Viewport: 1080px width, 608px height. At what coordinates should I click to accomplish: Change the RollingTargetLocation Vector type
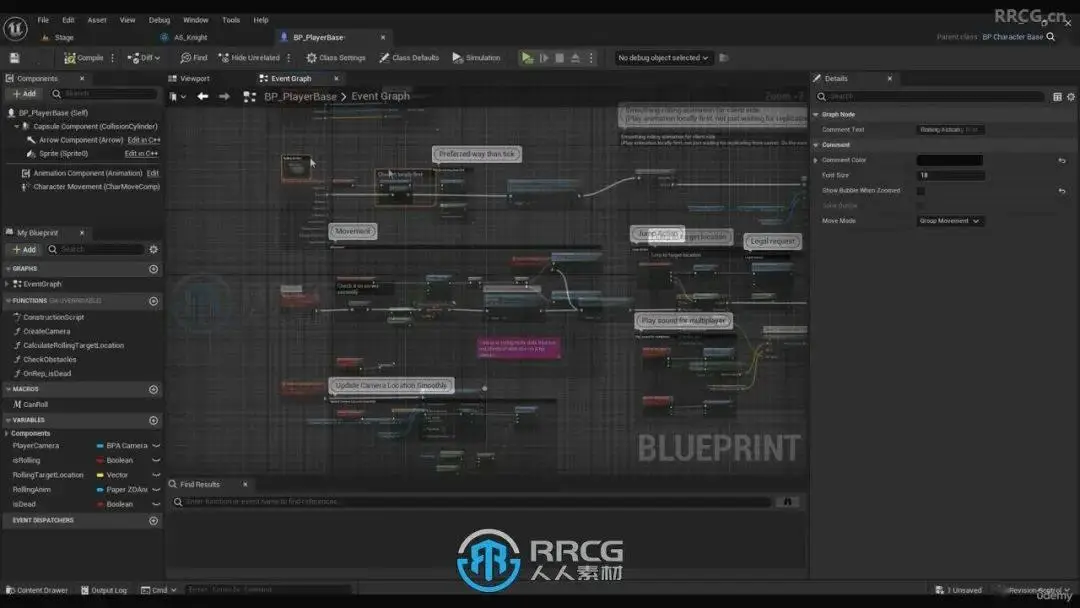[112, 474]
